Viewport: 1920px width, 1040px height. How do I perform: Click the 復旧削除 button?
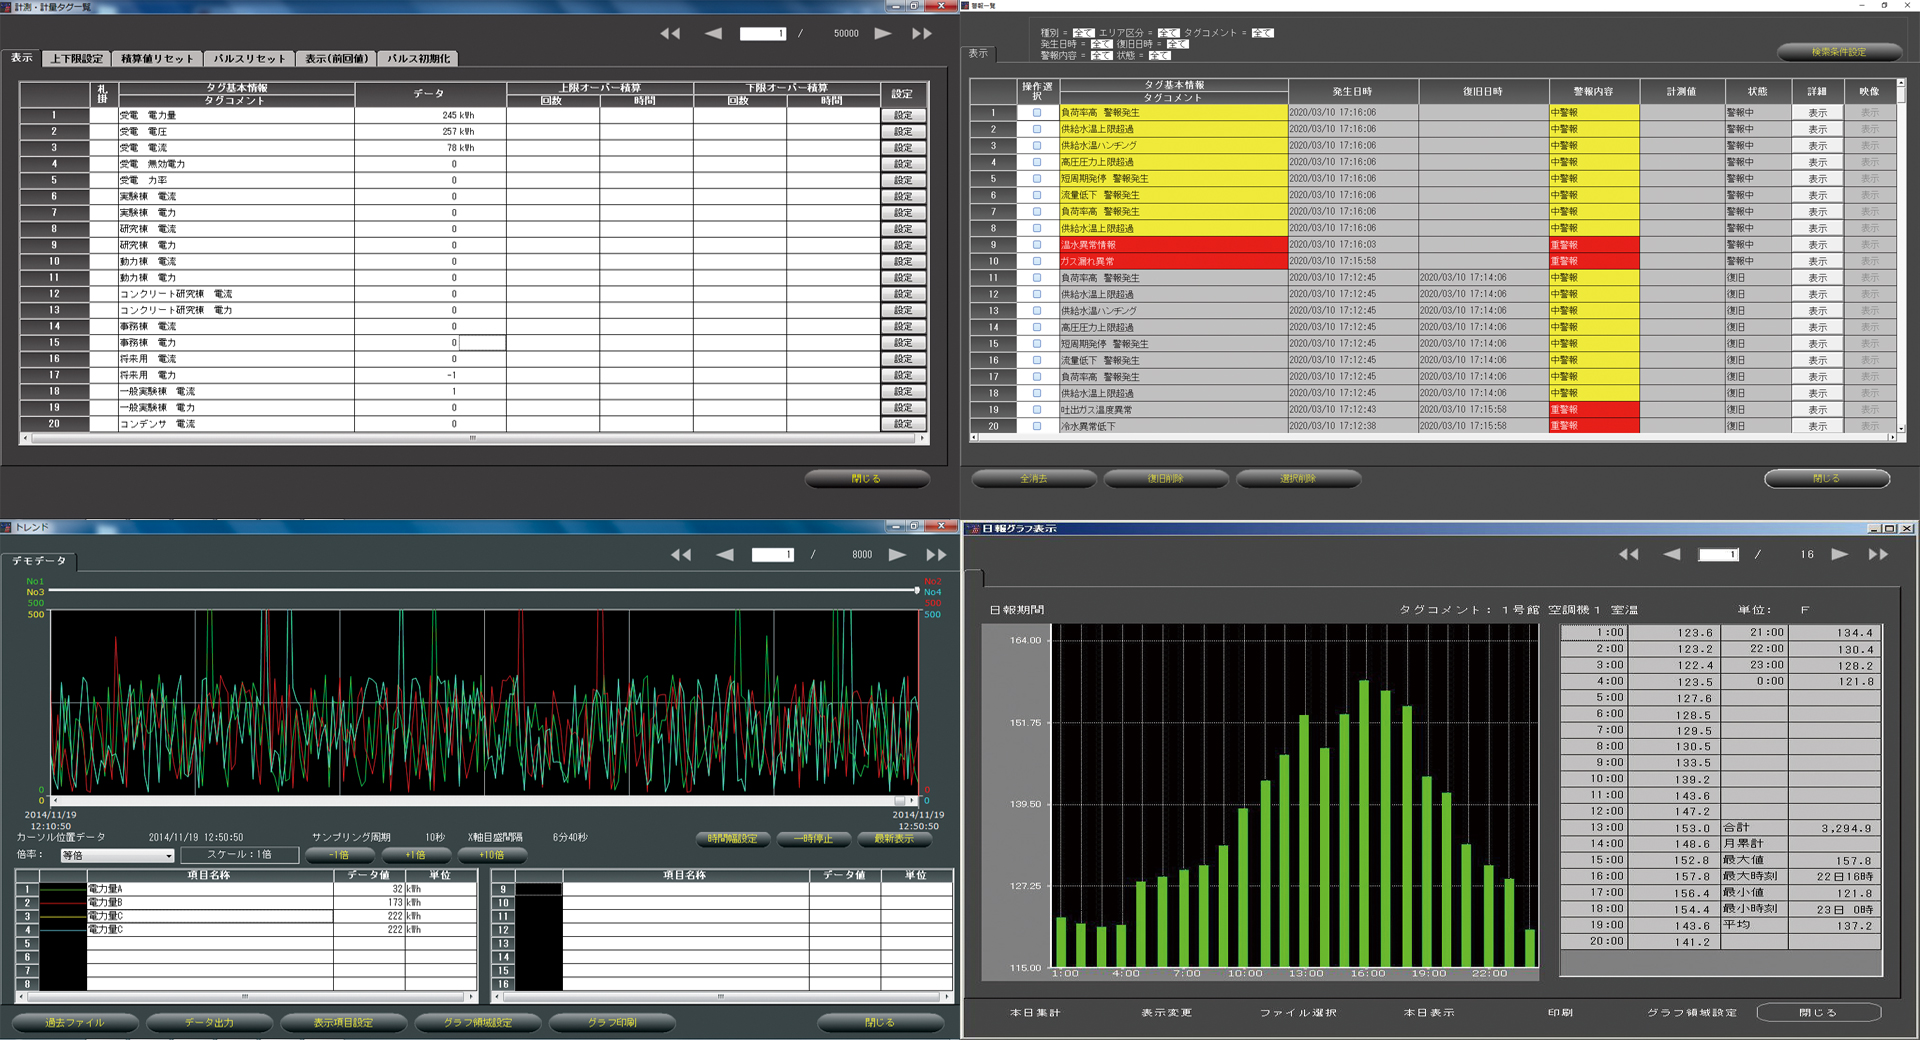click(1166, 479)
